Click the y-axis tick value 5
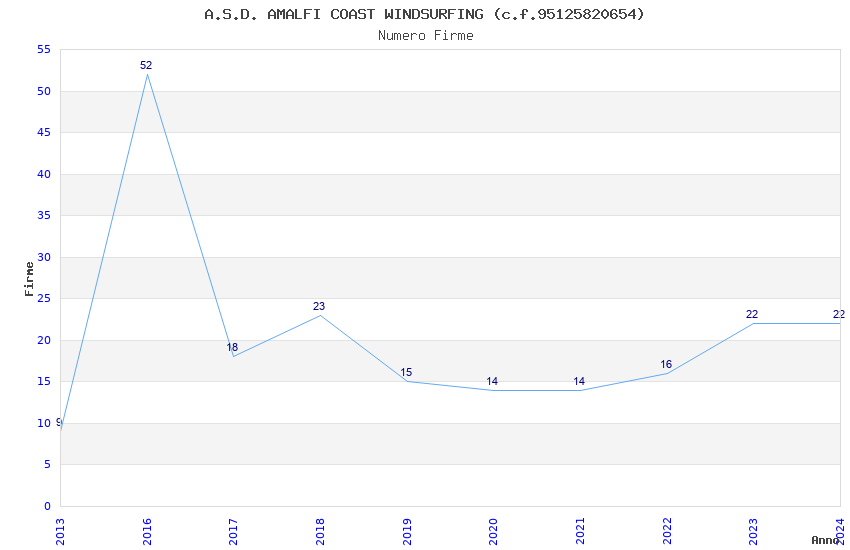The height and width of the screenshot is (550, 850). (47, 464)
